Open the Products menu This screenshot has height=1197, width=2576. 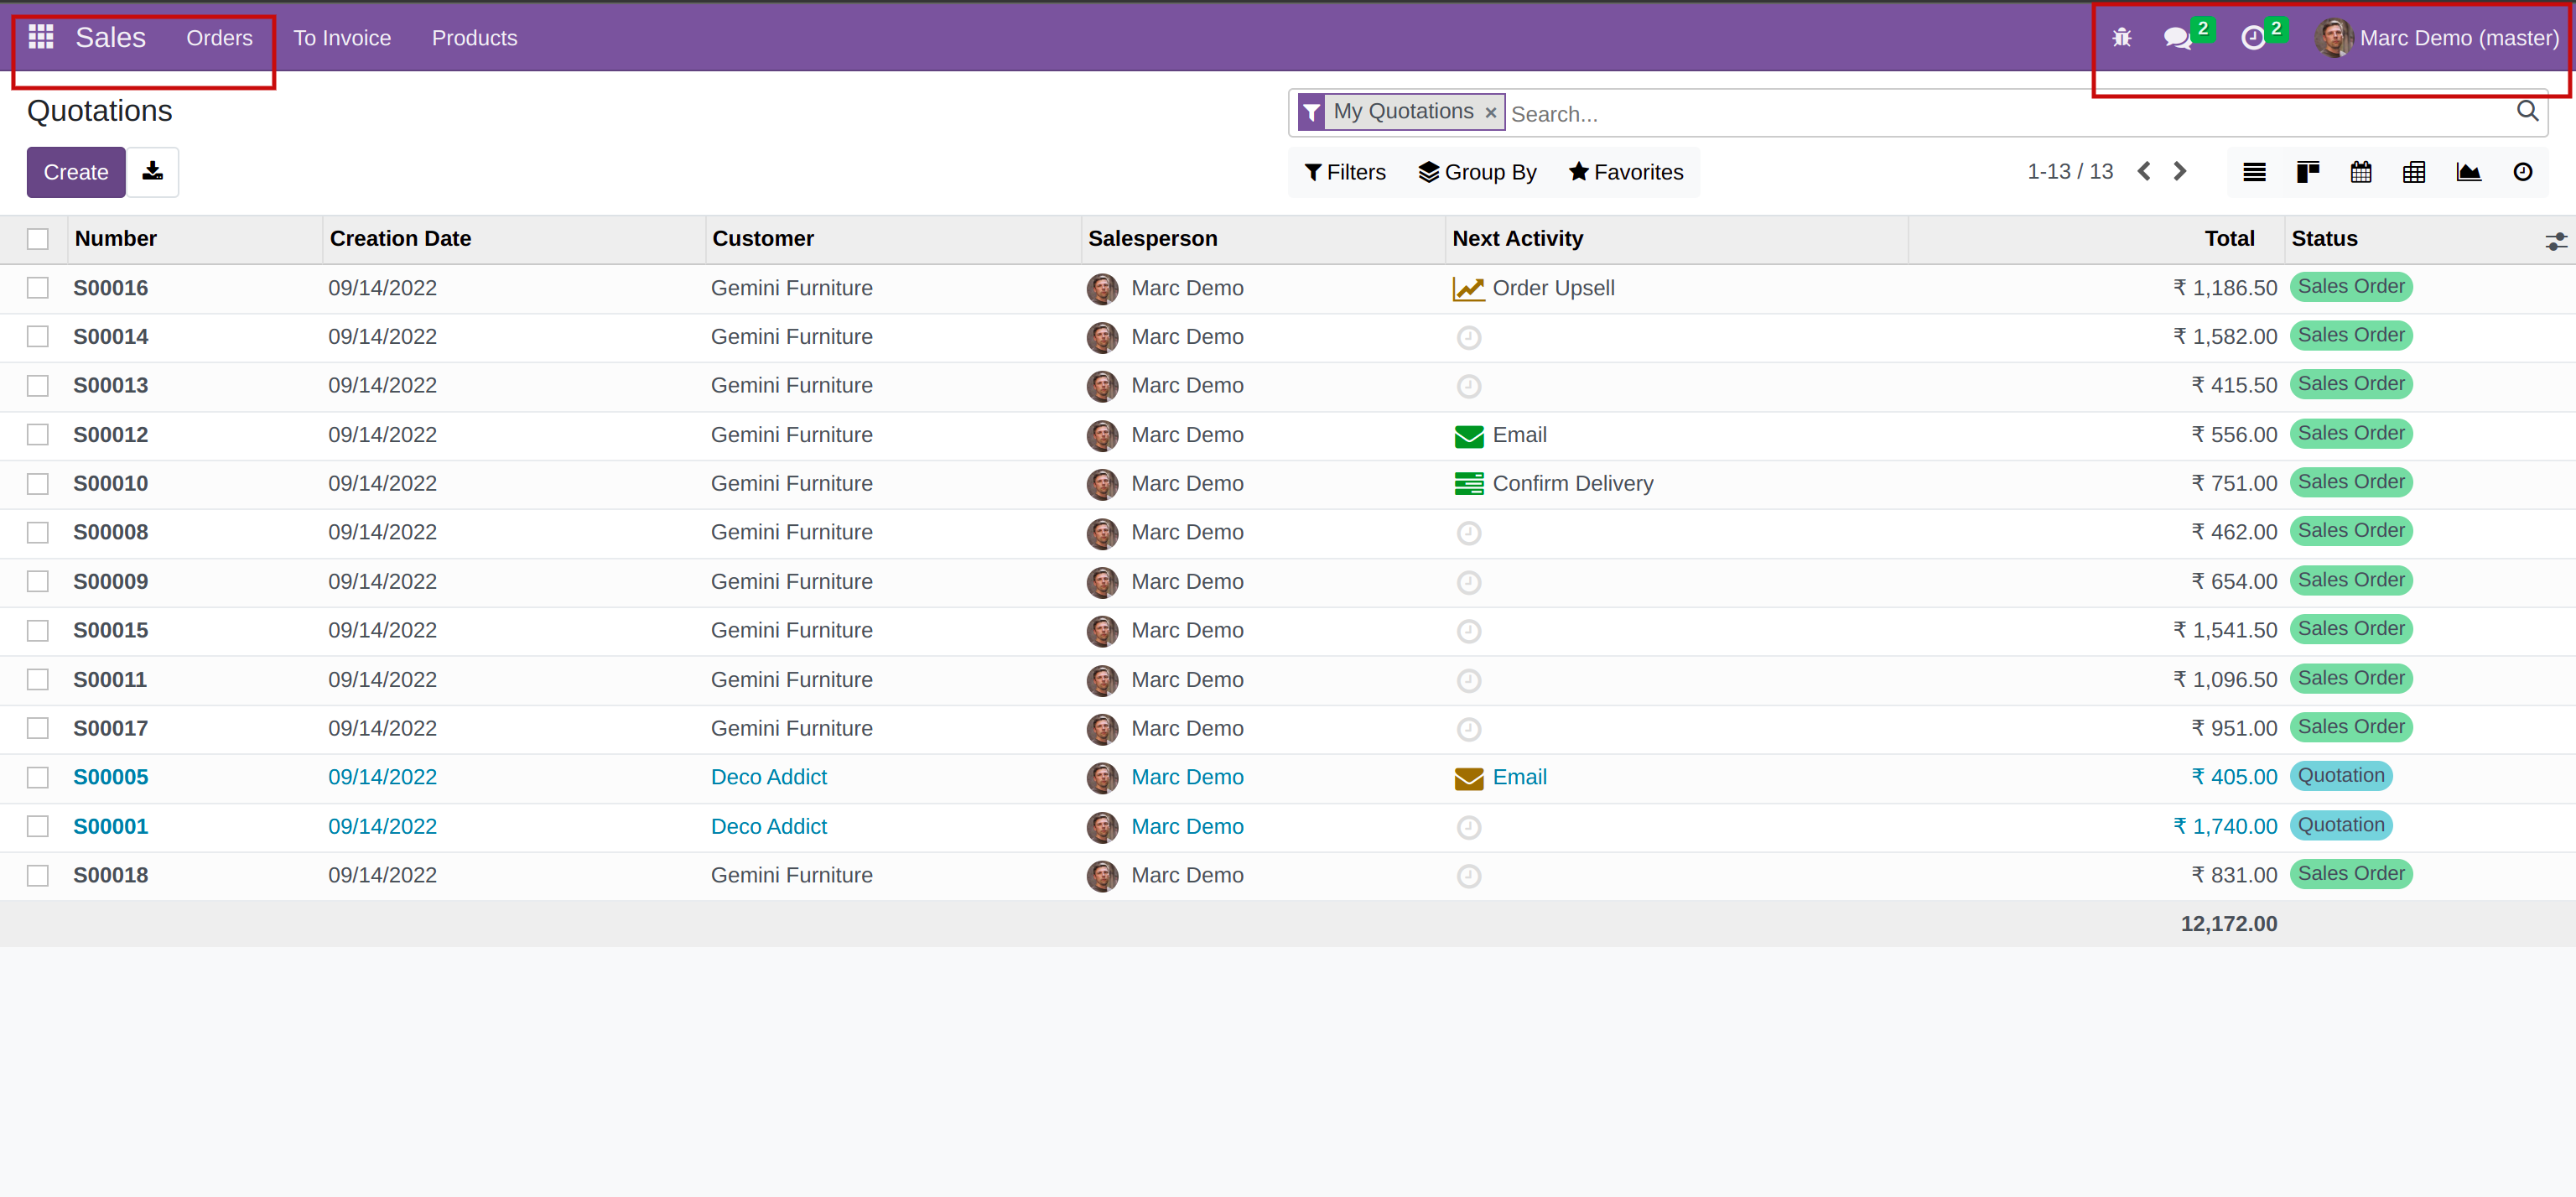click(474, 38)
